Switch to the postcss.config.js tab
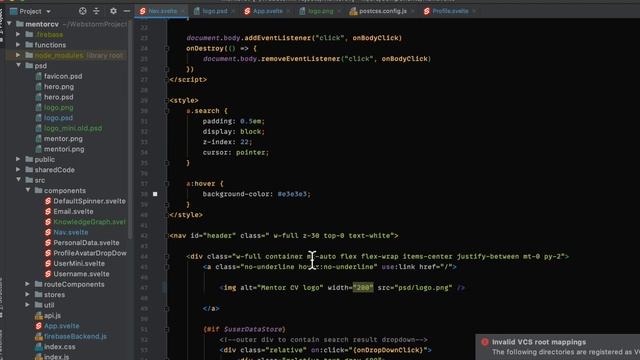Screen dimensions: 640x360 click(383, 11)
